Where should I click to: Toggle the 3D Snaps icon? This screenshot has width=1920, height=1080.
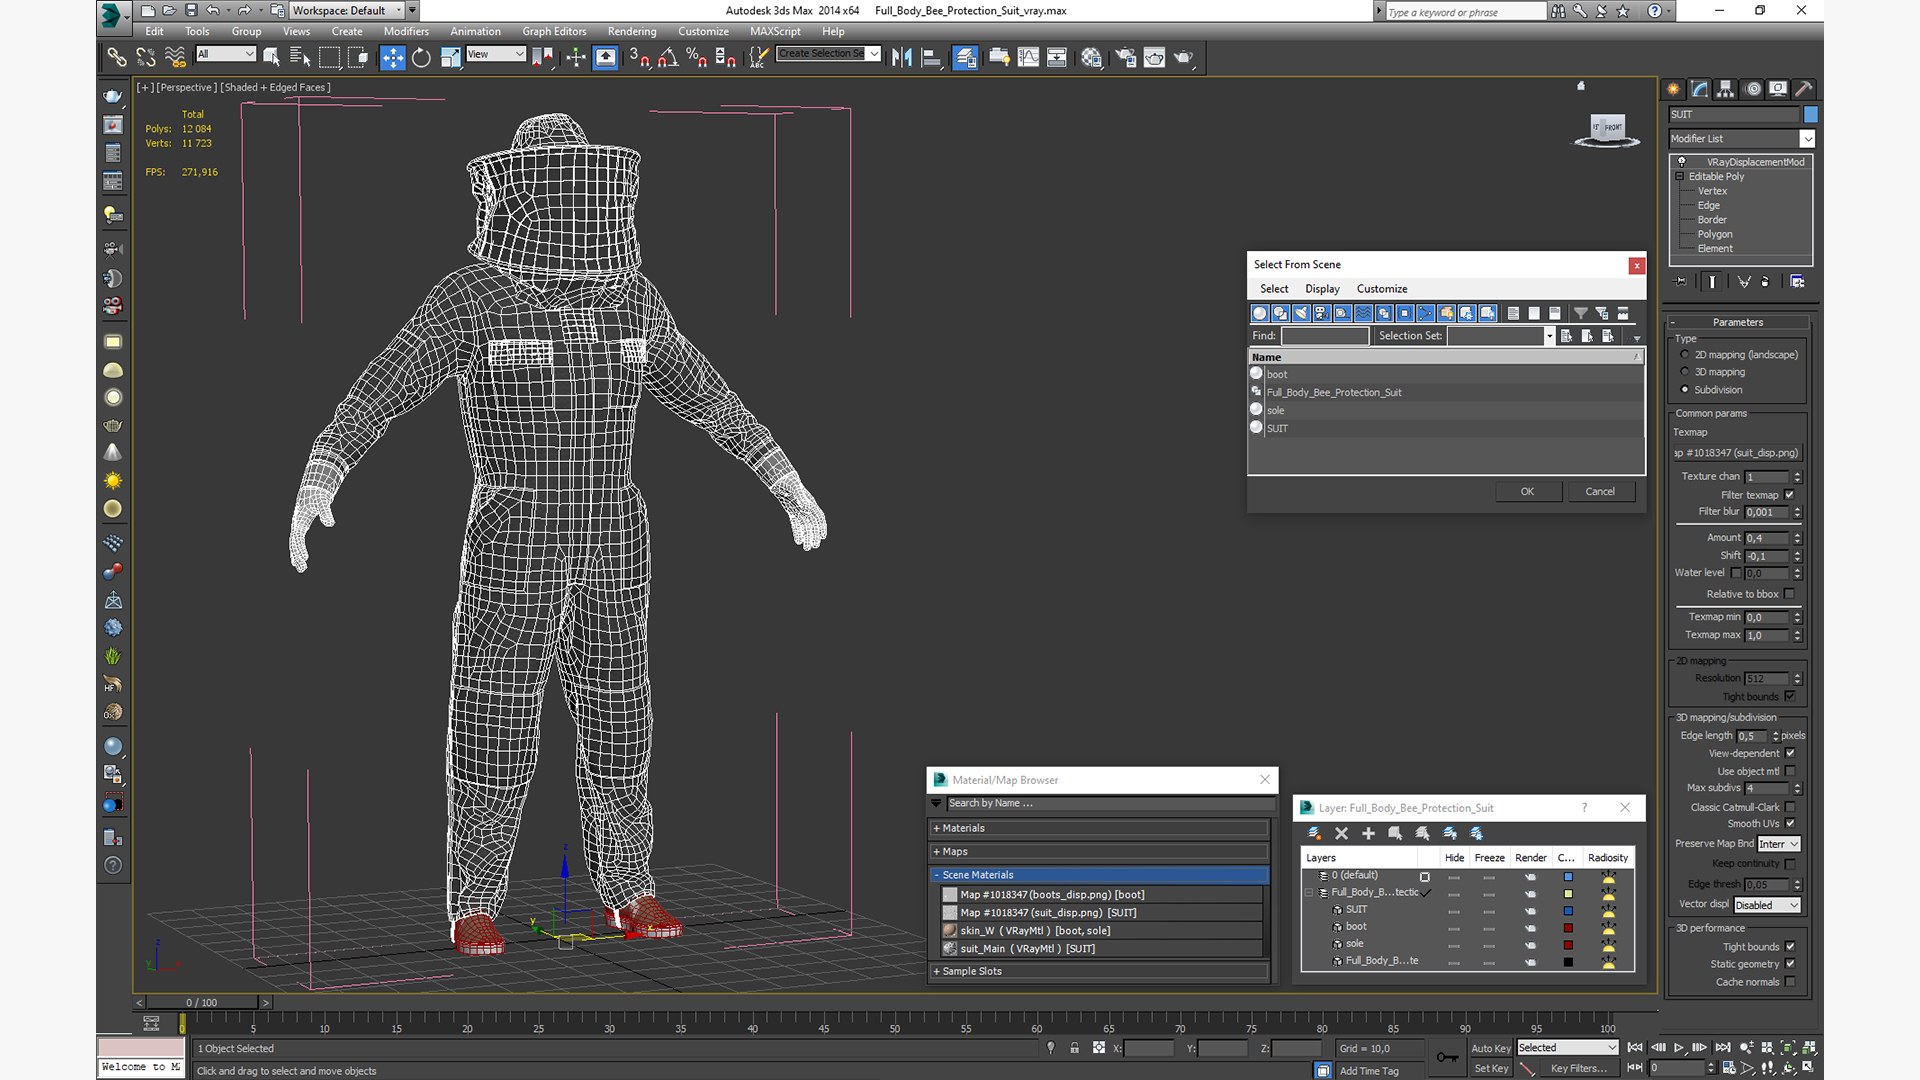click(639, 57)
